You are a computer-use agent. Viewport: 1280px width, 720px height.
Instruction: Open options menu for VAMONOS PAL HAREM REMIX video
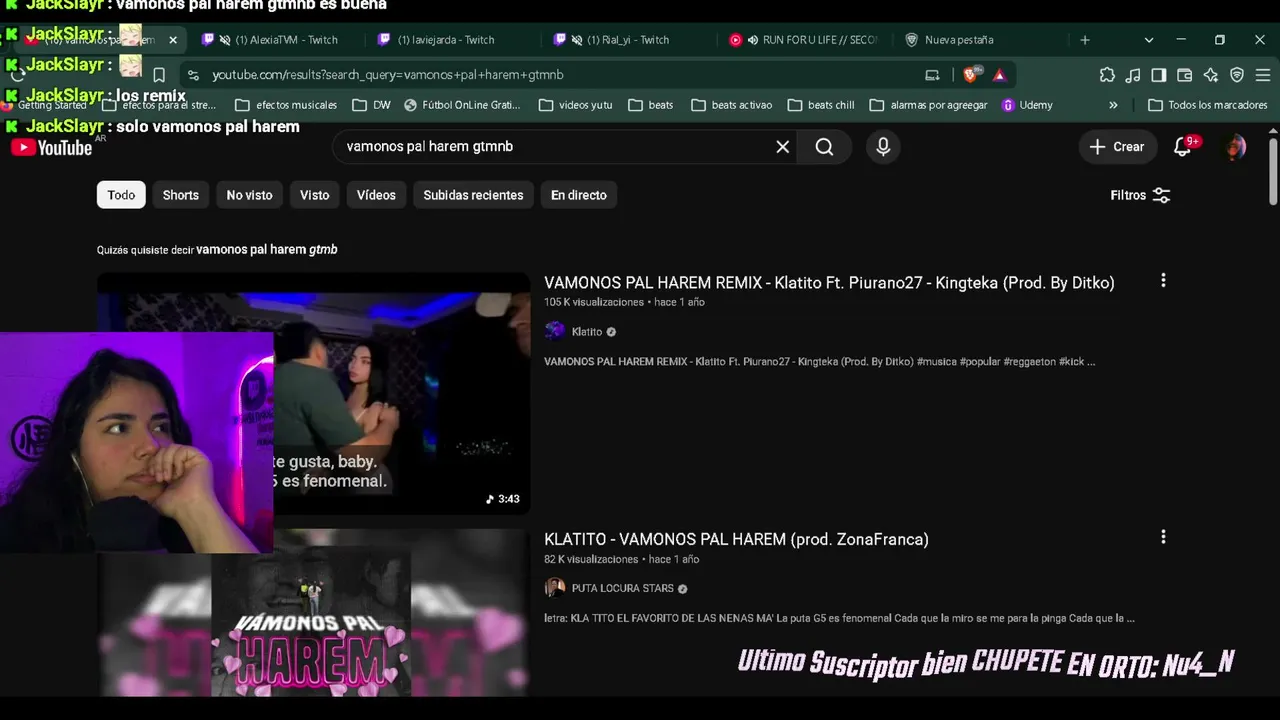pos(1163,281)
